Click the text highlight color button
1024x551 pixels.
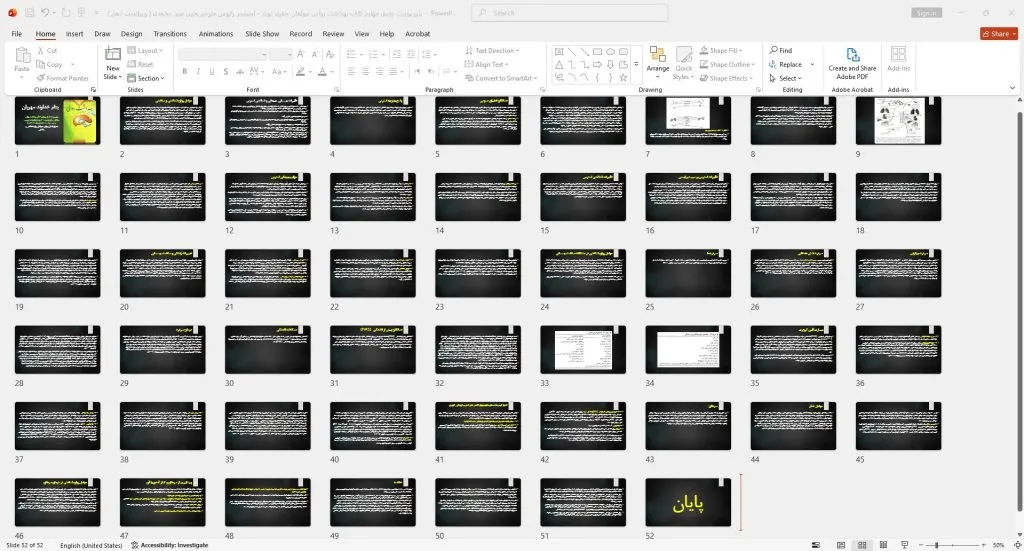300,71
